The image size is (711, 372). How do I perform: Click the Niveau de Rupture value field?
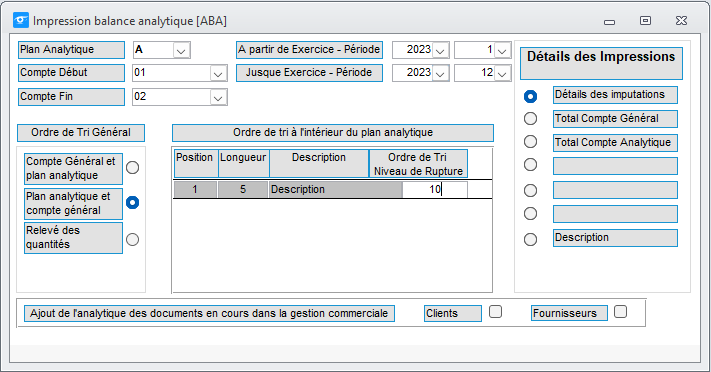pyautogui.click(x=434, y=189)
